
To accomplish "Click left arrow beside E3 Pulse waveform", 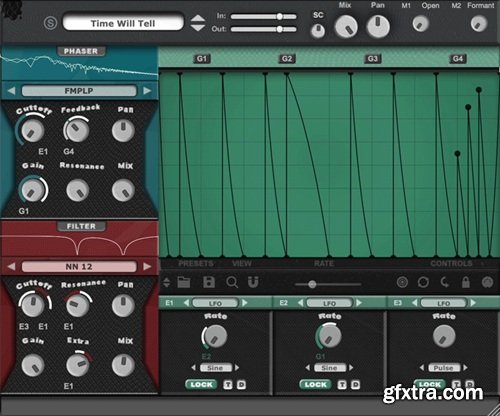I will point(422,368).
